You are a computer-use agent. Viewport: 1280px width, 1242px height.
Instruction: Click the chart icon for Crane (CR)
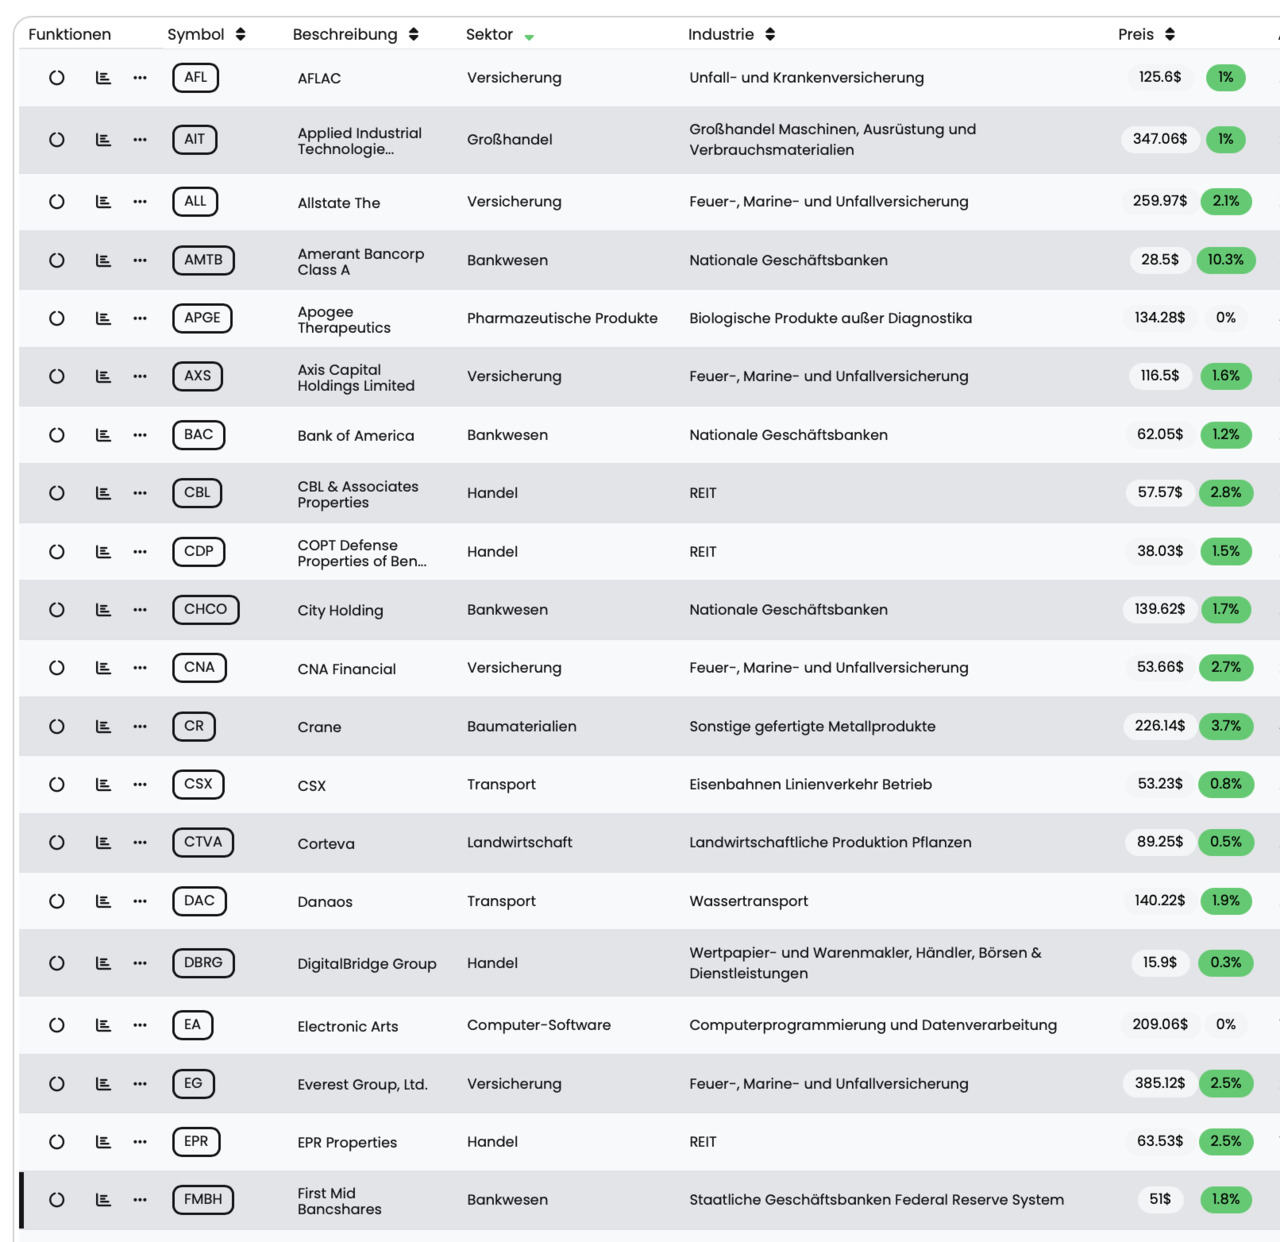(x=103, y=727)
